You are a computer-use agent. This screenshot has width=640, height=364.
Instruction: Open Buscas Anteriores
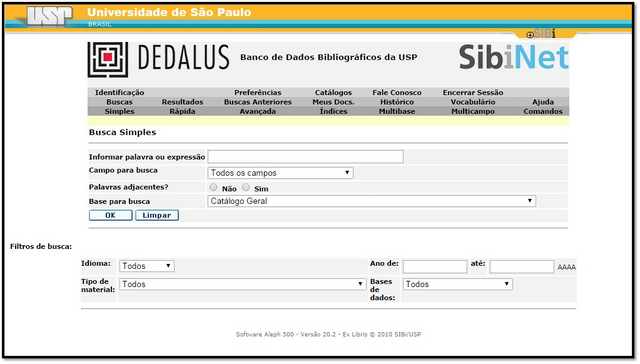coord(258,102)
